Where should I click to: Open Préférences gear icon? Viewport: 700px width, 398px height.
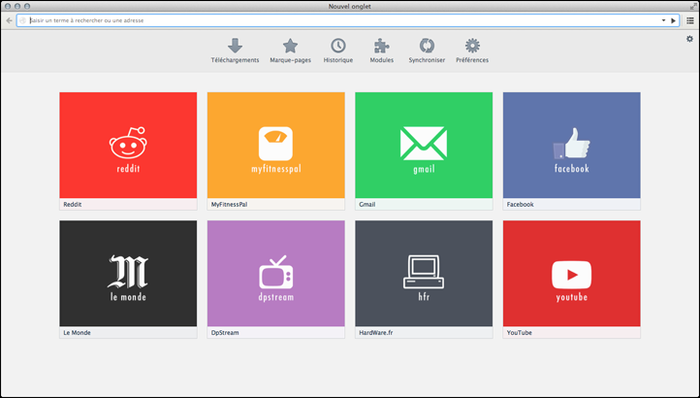coord(472,46)
